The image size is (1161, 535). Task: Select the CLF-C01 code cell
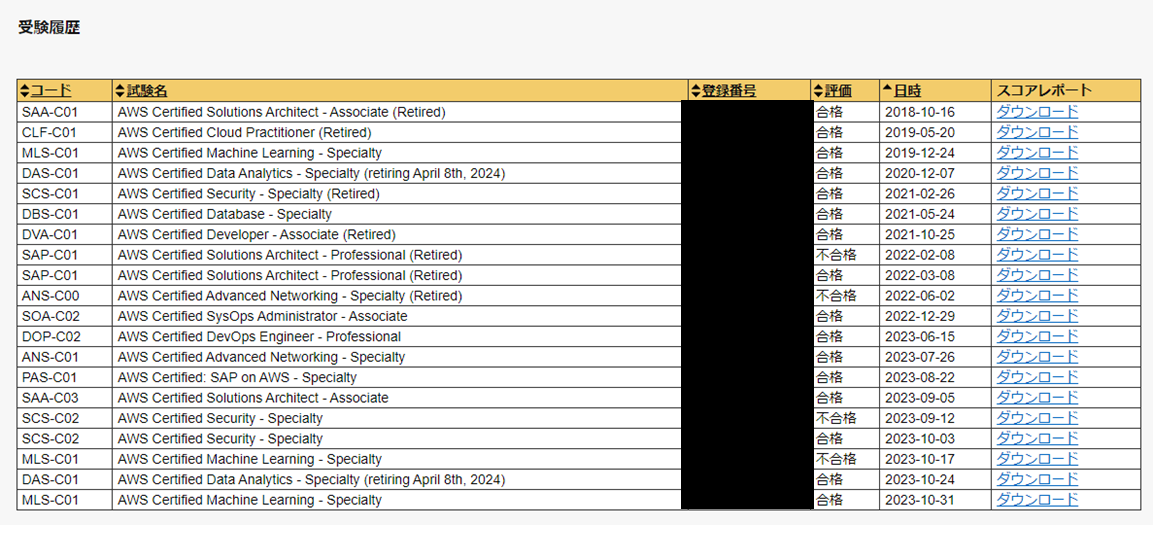[x=64, y=132]
